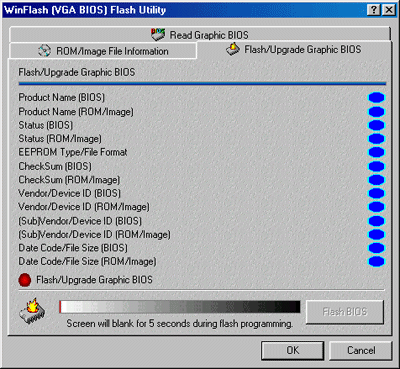Click the blue indicator for CheckSum (BIOS)
The width and height of the screenshot is (400, 369).
[376, 166]
